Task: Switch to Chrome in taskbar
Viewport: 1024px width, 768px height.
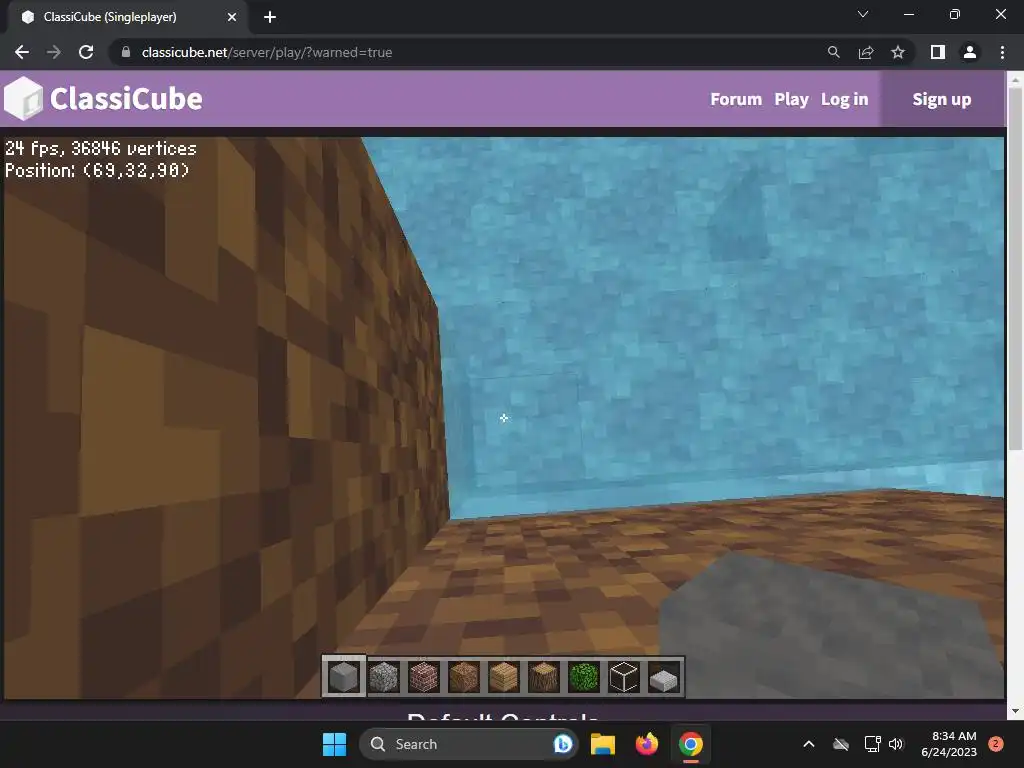Action: pos(690,744)
